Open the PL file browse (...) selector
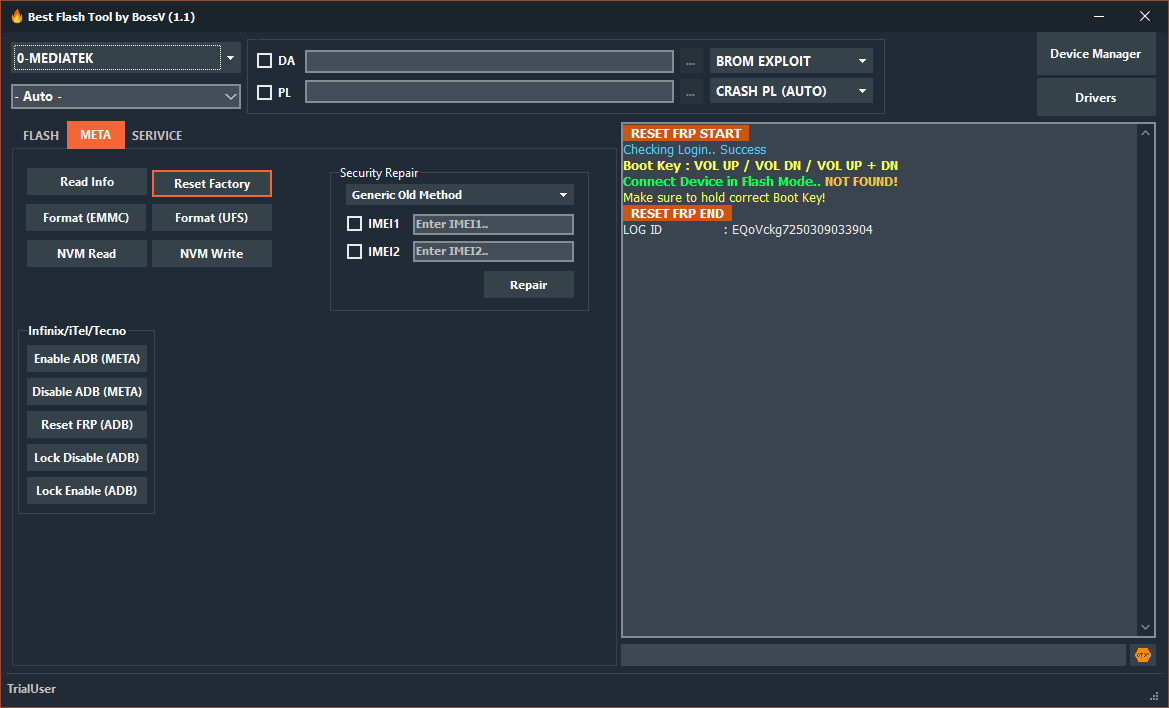Screen dimensions: 1169x708 690,91
